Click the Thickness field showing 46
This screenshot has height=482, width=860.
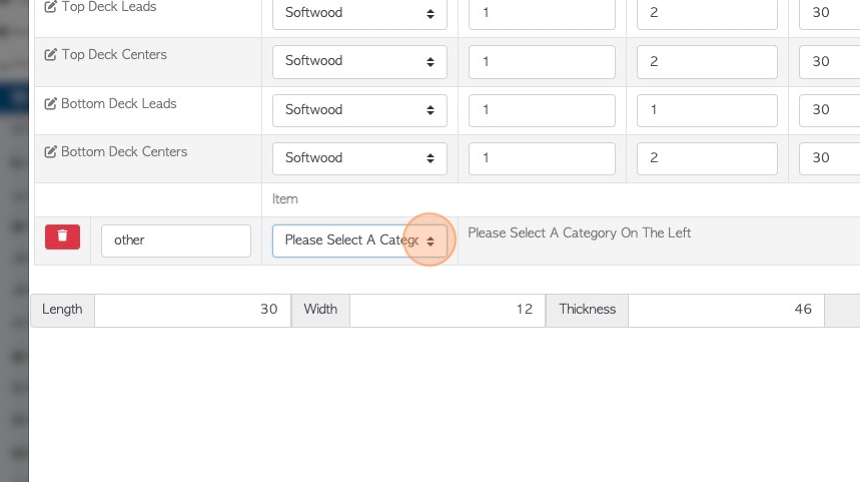(x=726, y=310)
